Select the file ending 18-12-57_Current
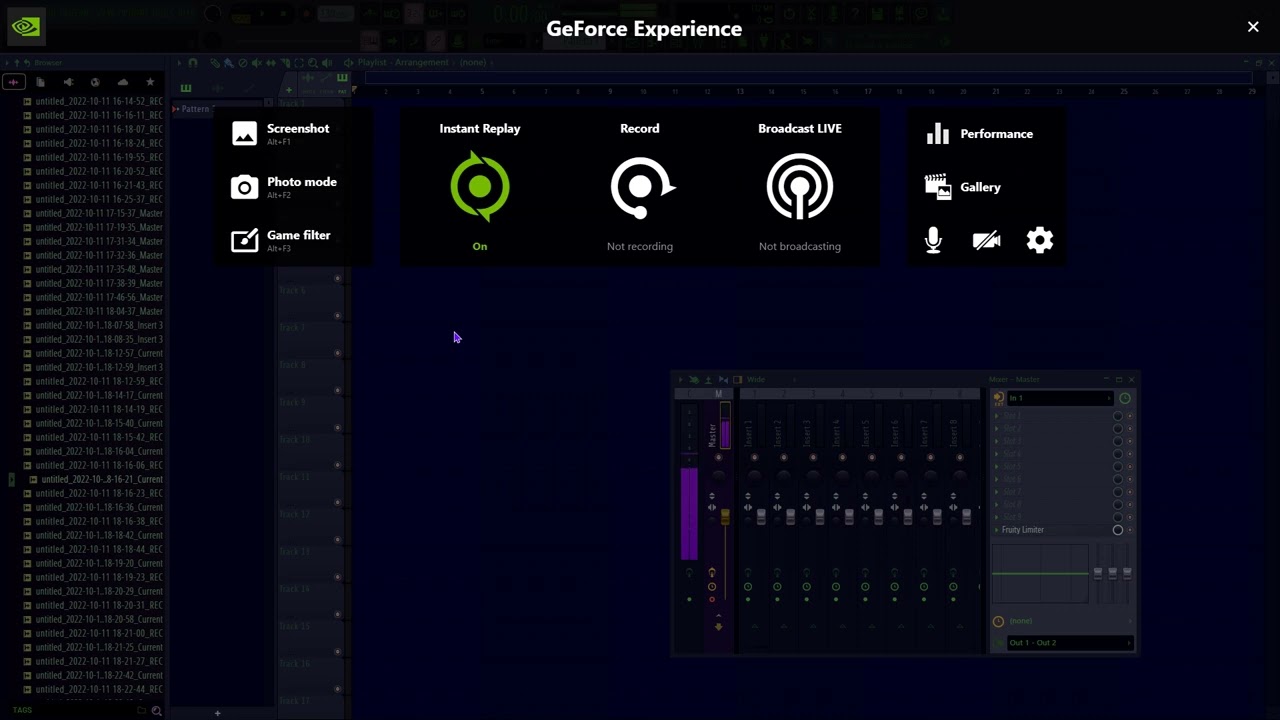This screenshot has width=1280, height=720. [x=93, y=353]
